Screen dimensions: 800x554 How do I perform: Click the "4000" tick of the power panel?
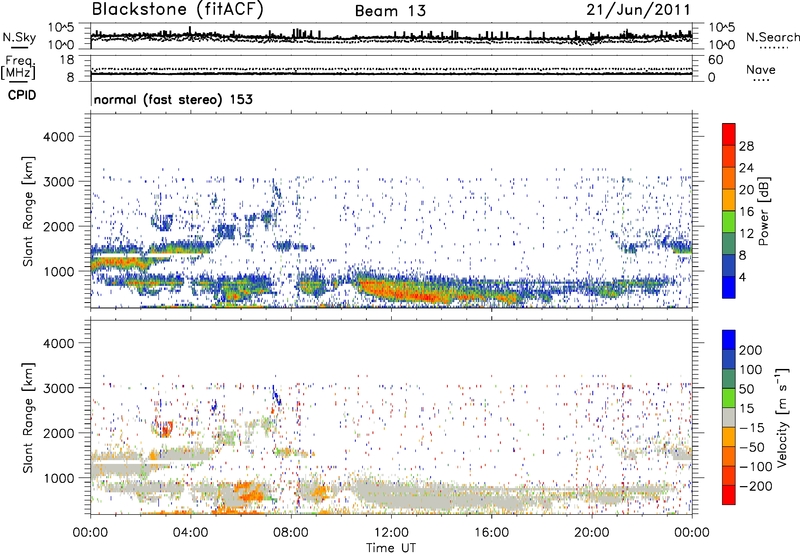(x=59, y=137)
